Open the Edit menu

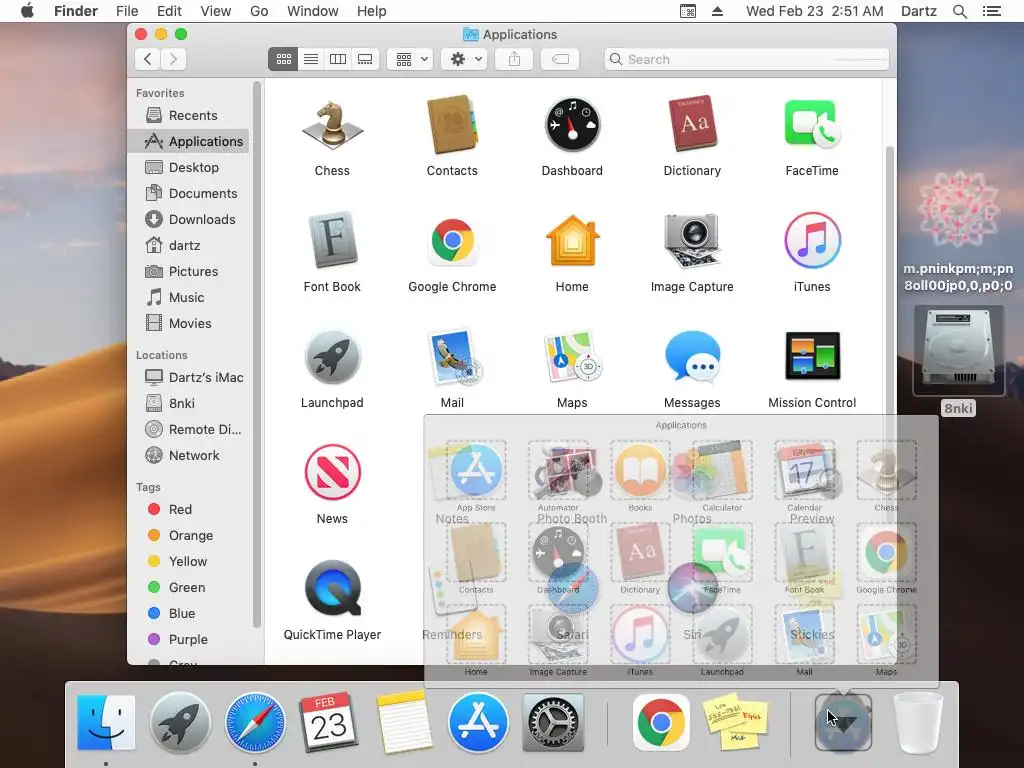click(x=169, y=11)
